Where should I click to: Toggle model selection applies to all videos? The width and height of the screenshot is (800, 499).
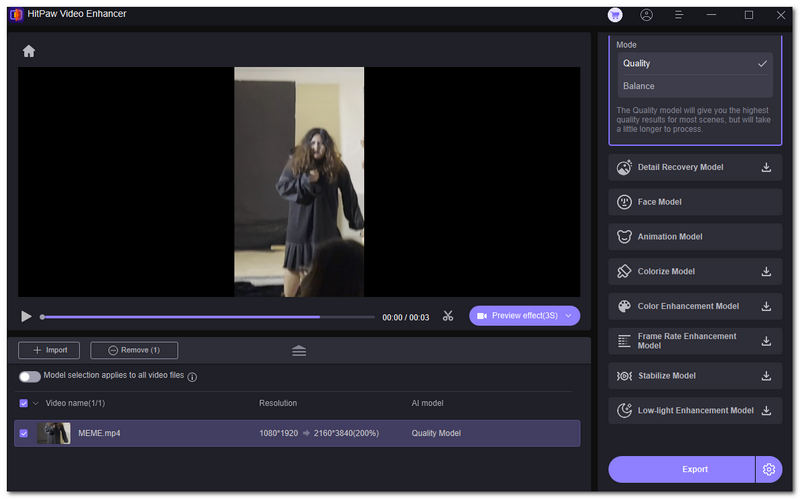coord(29,377)
